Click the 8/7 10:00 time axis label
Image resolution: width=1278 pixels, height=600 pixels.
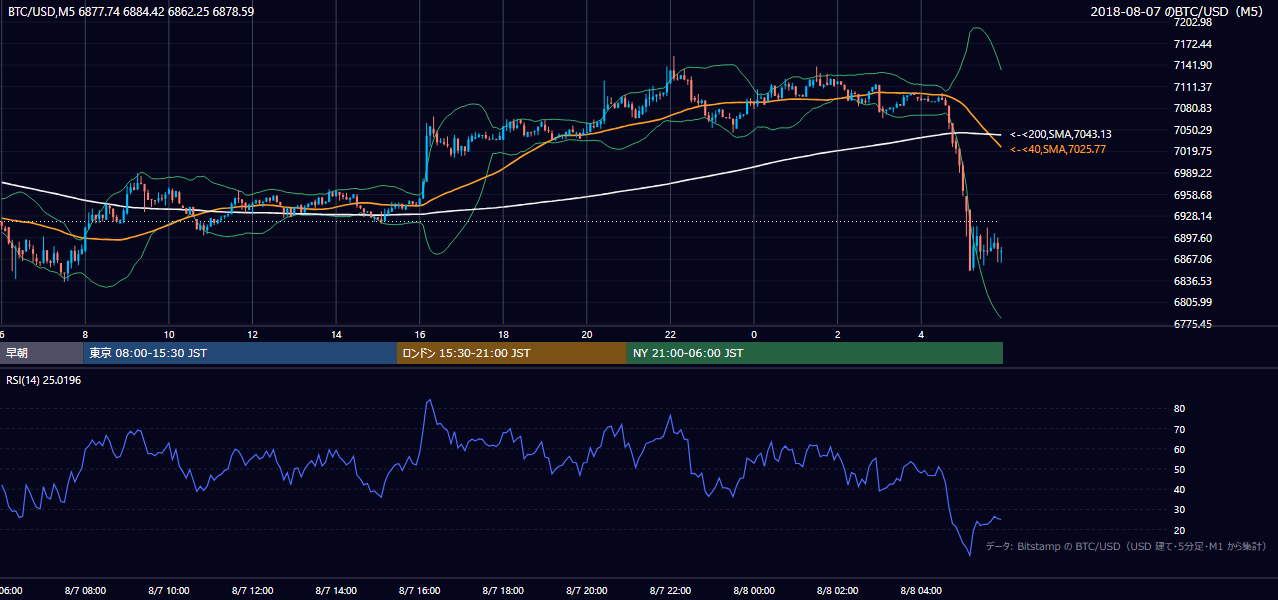click(169, 590)
